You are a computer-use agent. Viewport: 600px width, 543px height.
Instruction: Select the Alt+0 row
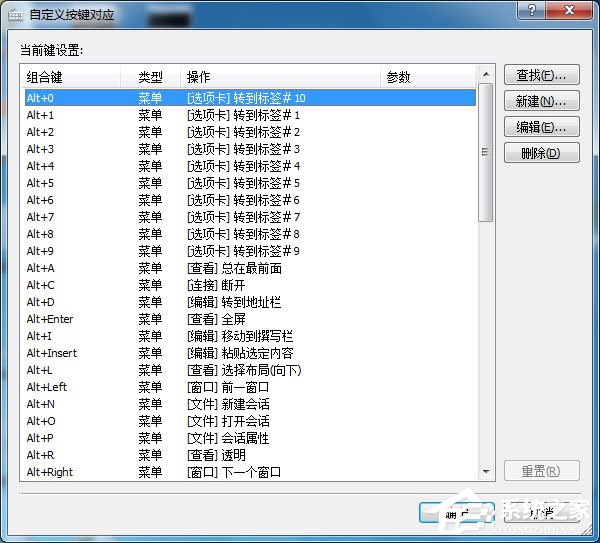250,98
